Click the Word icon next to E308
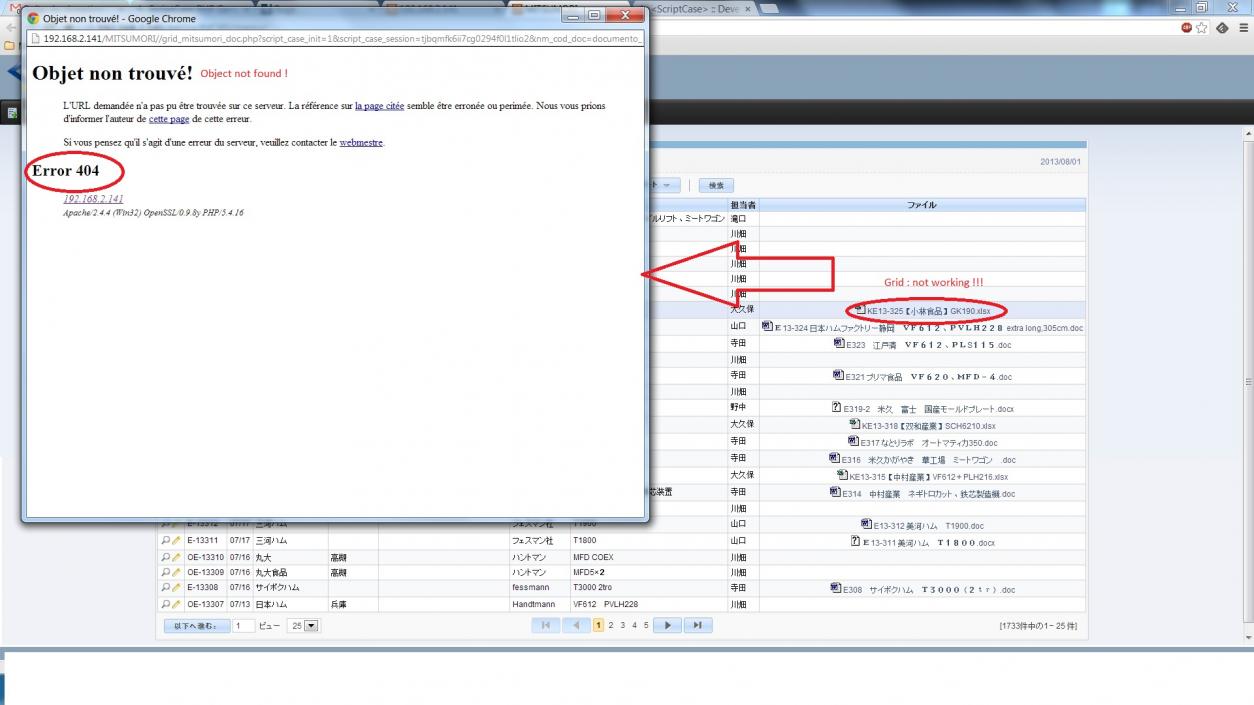This screenshot has height=705, width=1254. 835,588
